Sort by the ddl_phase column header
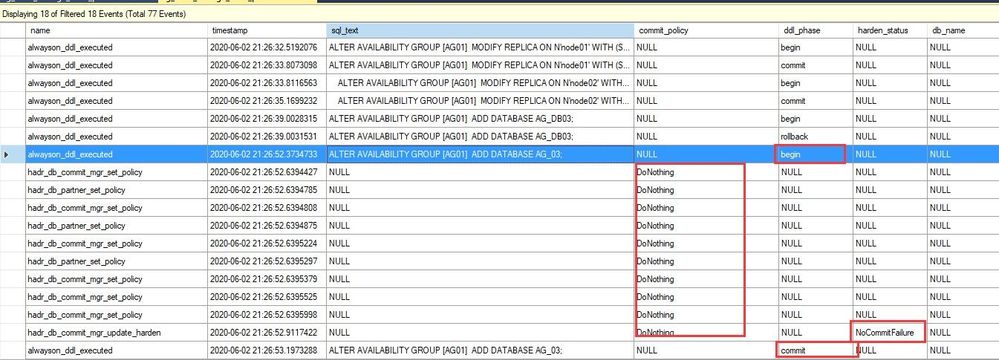The image size is (999, 360). (x=815, y=30)
